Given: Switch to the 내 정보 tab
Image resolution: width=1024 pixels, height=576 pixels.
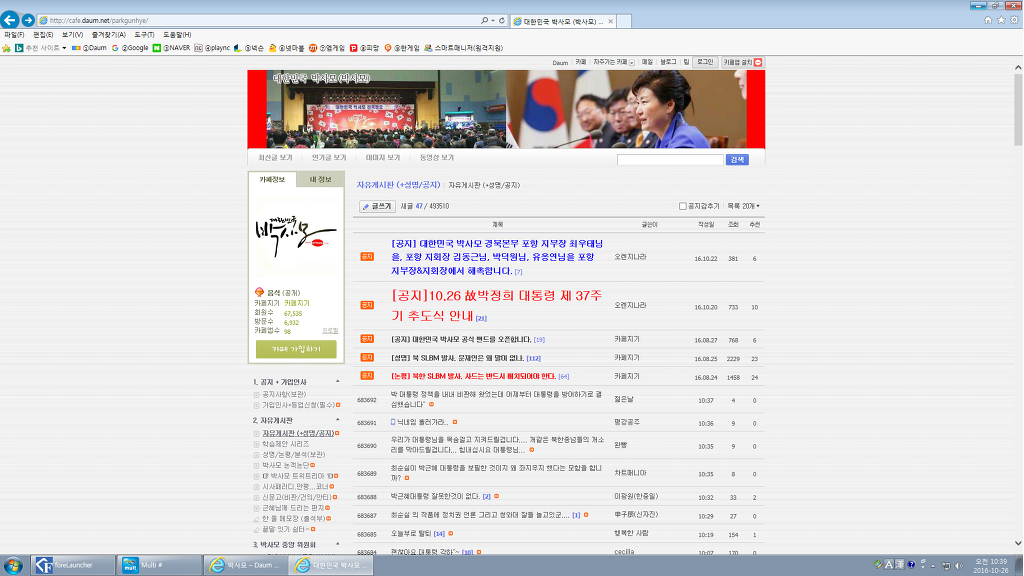Looking at the screenshot, I should pos(320,180).
